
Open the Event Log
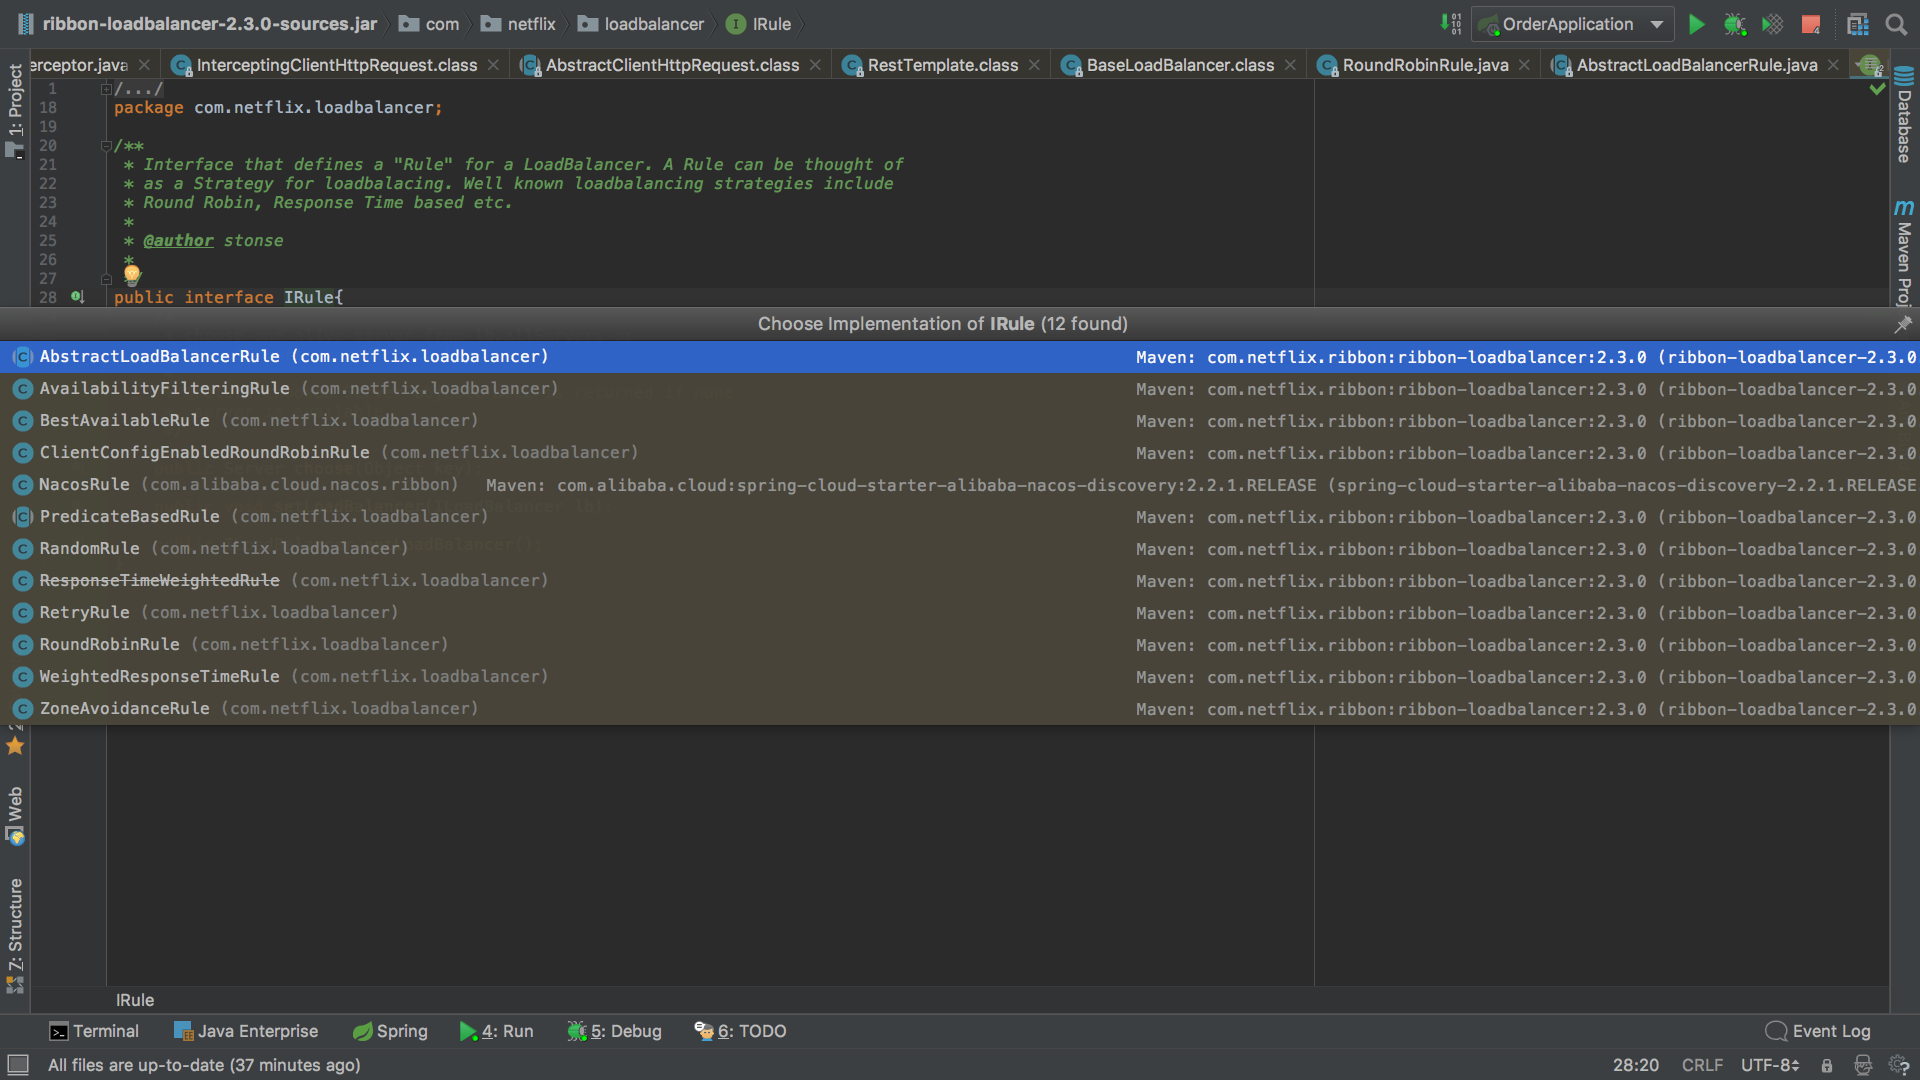point(1818,1031)
